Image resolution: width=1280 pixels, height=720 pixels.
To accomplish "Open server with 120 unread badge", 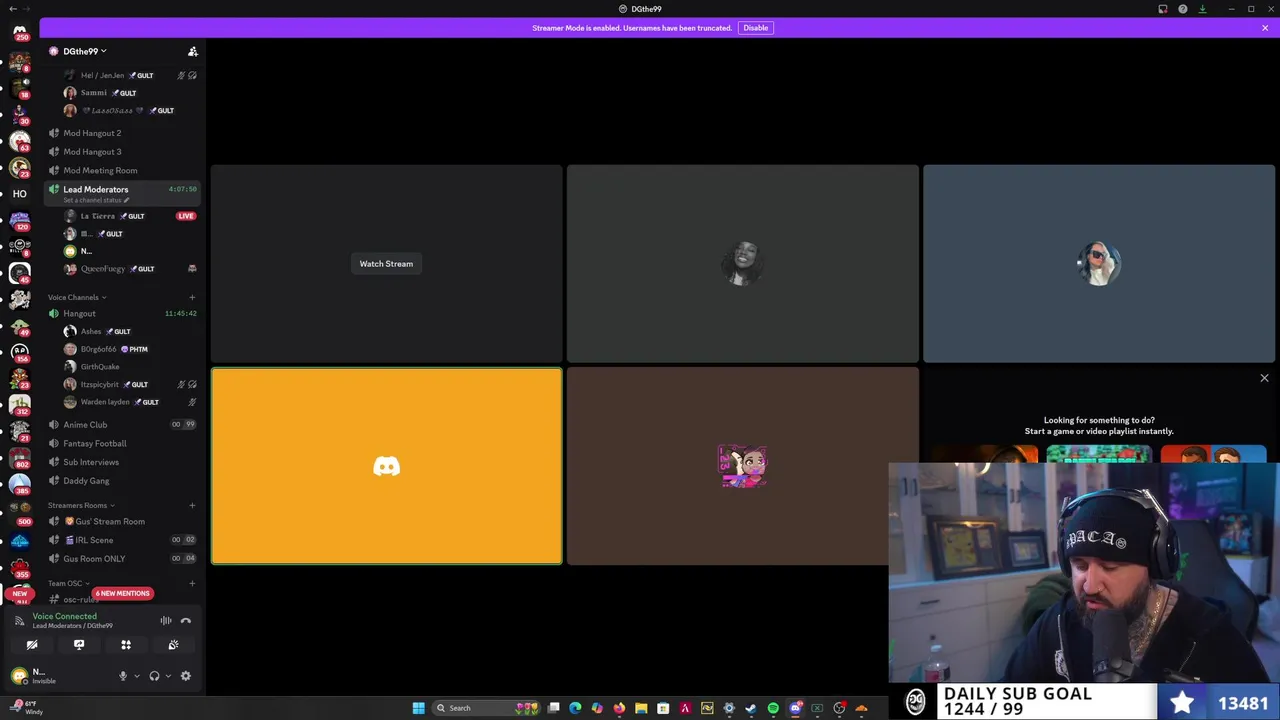I will [x=19, y=220].
